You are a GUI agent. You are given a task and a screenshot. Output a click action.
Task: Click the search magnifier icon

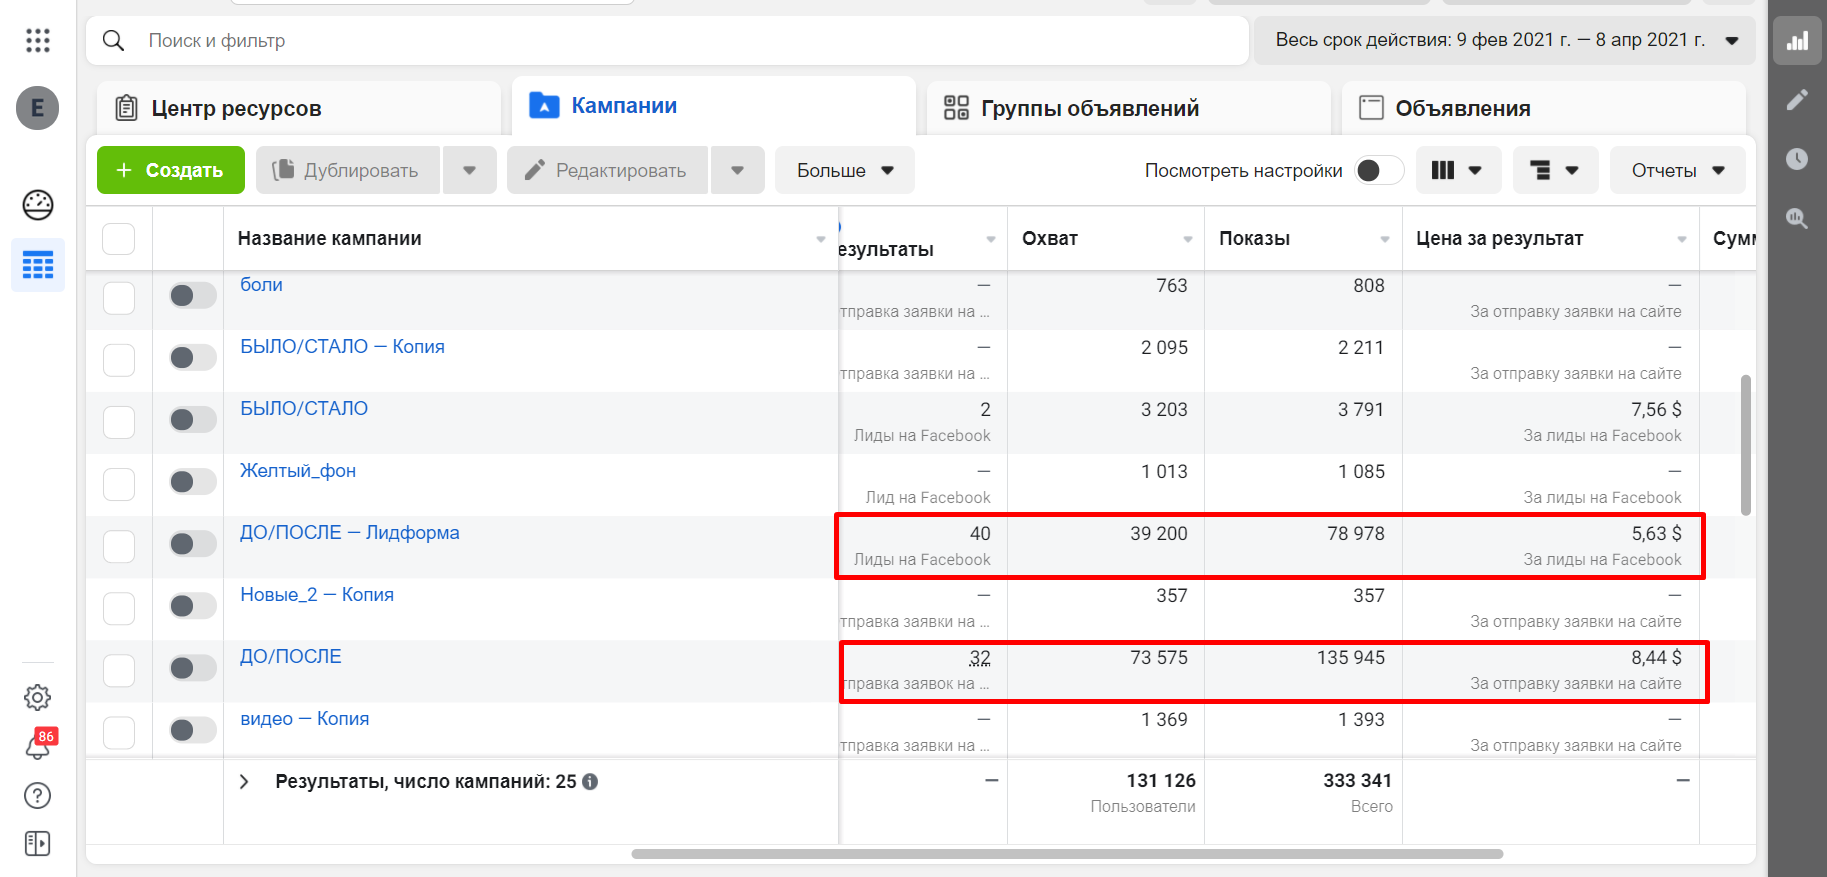coord(114,41)
